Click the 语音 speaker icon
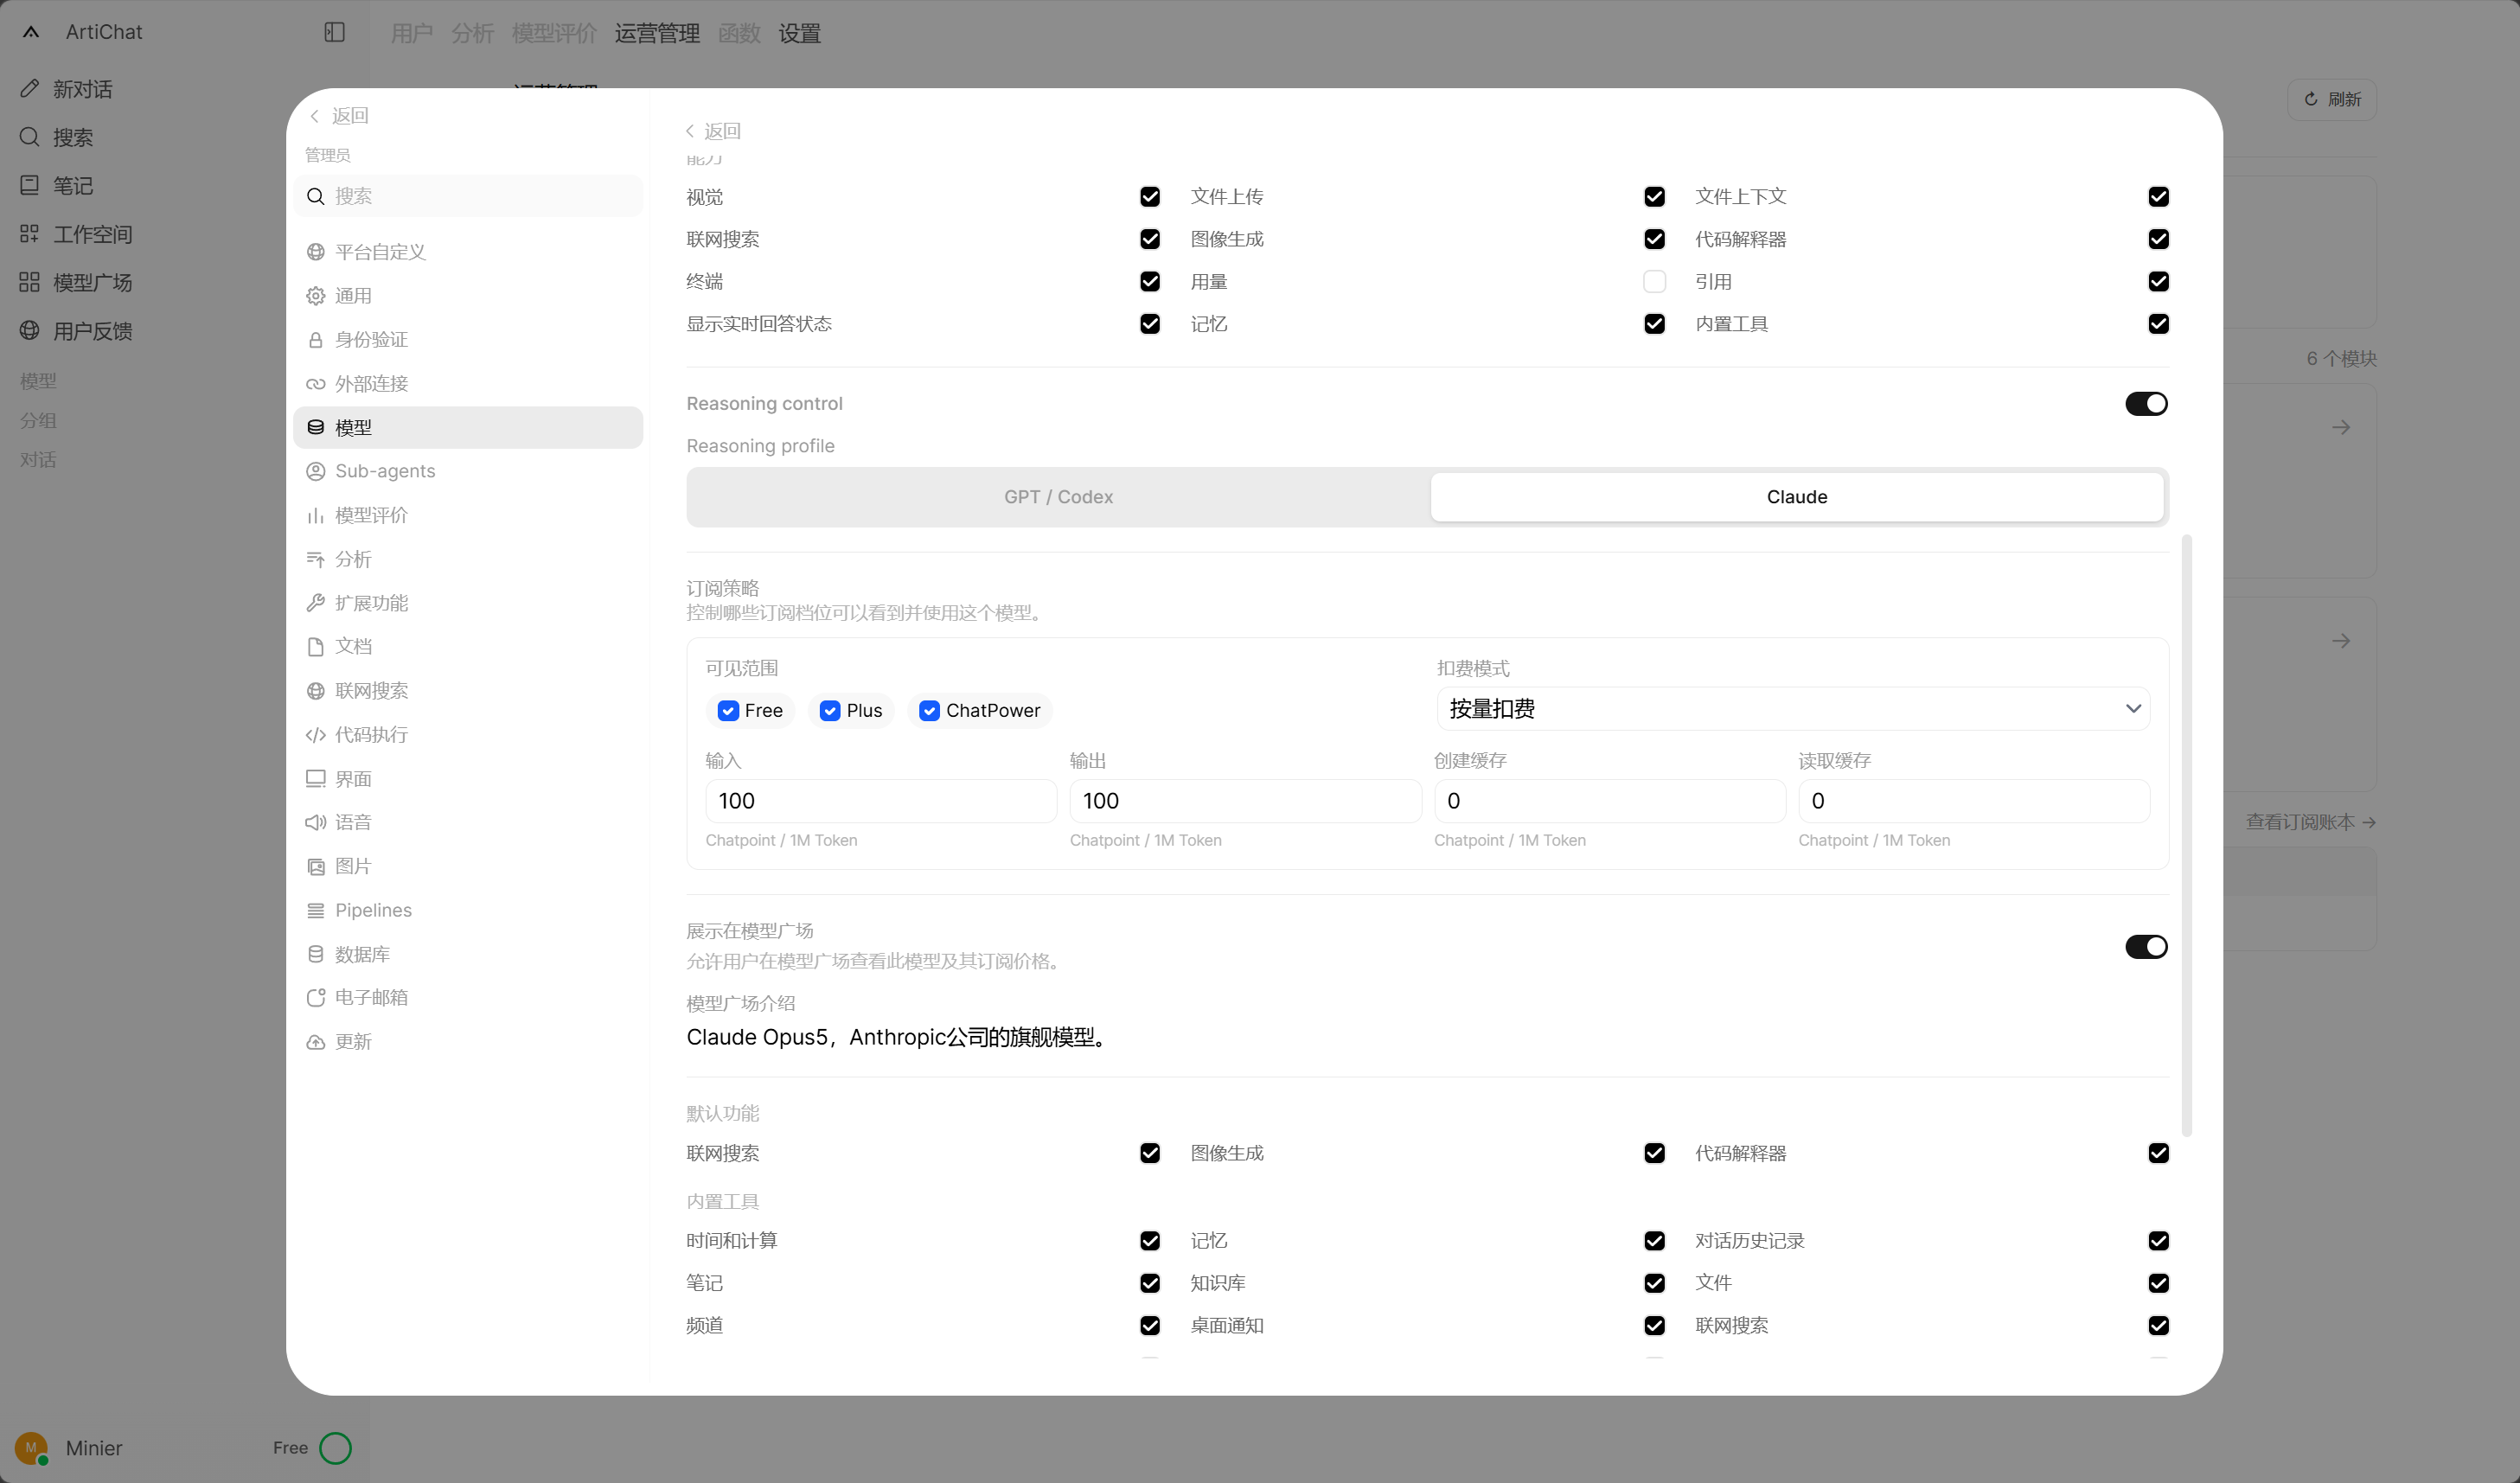 click(316, 822)
